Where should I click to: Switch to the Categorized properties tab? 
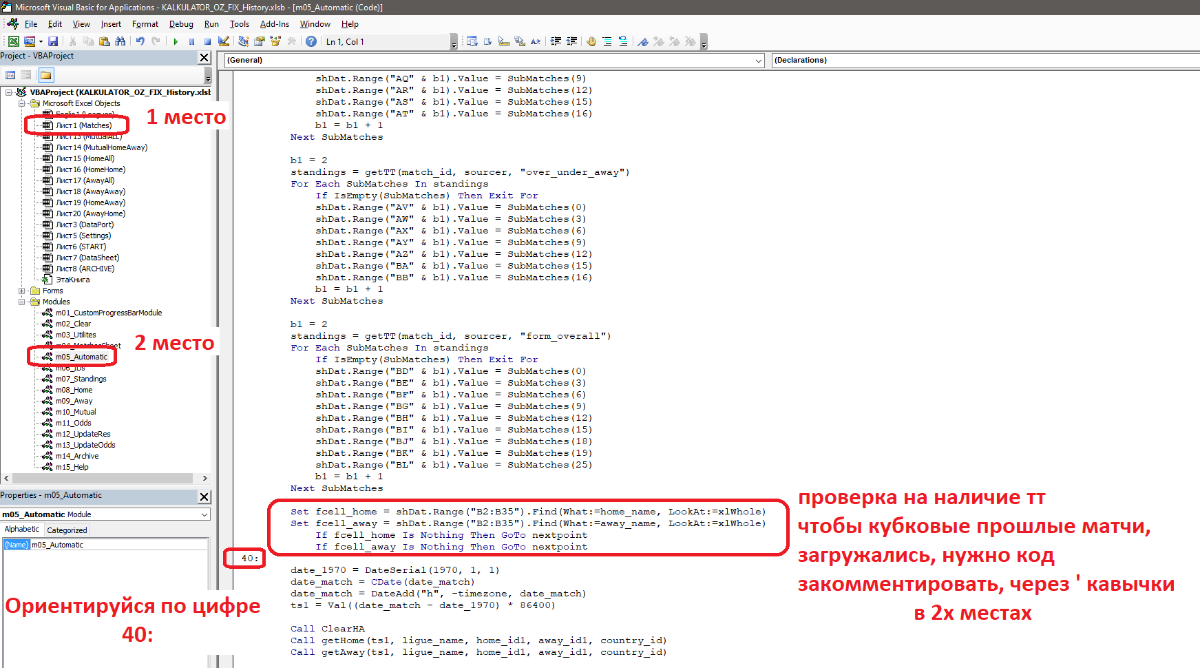click(x=68, y=530)
